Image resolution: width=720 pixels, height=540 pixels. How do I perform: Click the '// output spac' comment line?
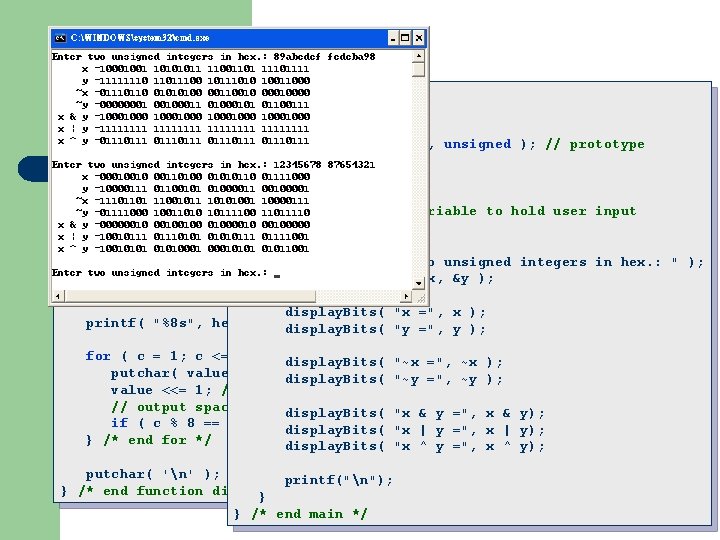coord(169,407)
